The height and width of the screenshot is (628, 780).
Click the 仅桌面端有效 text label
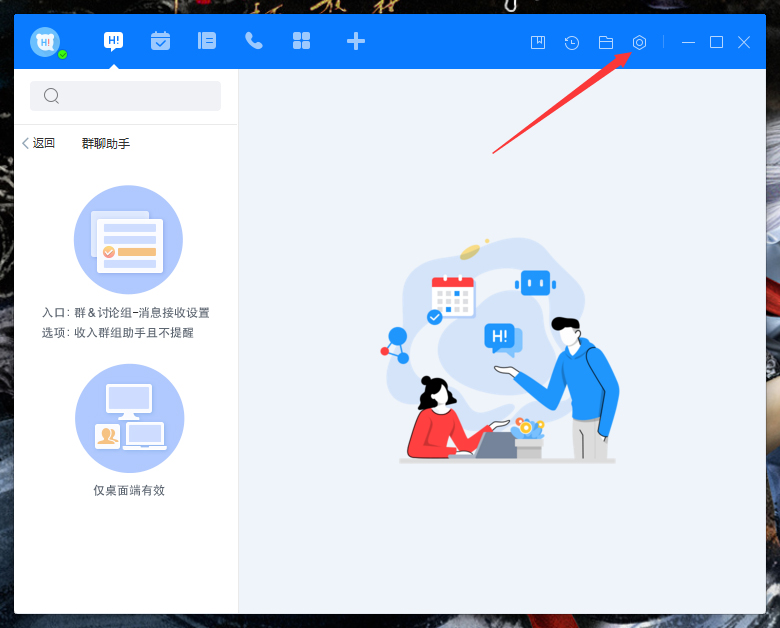click(129, 490)
